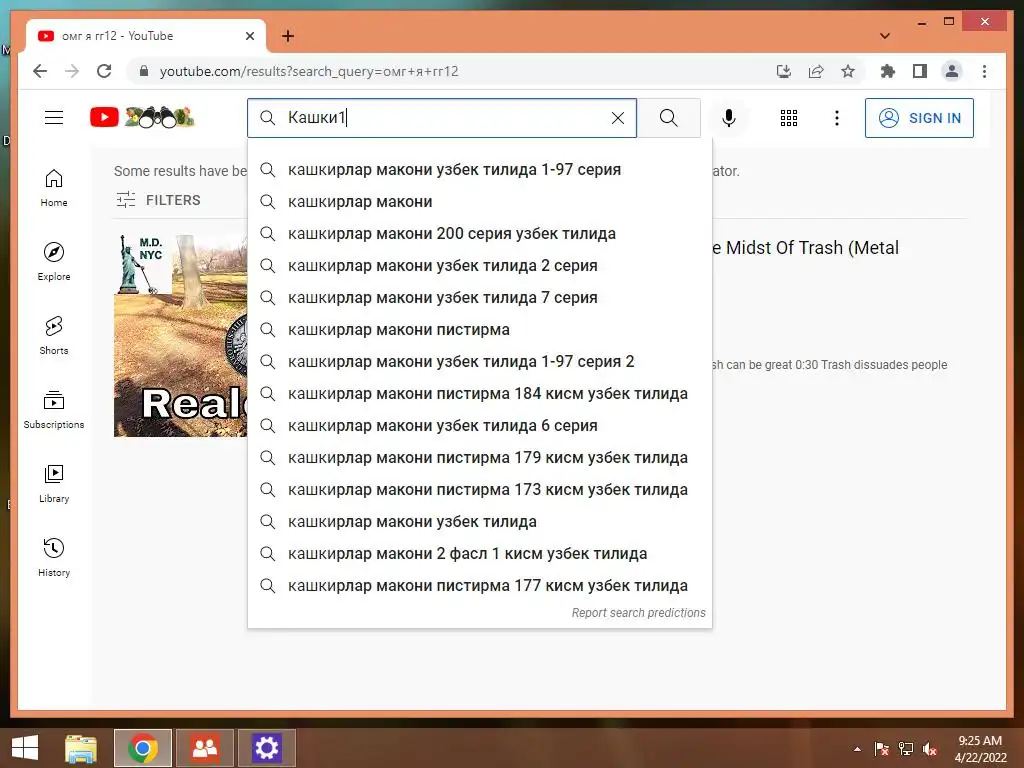This screenshot has width=1024, height=768.
Task: Click the browser forward arrow
Action: click(72, 71)
